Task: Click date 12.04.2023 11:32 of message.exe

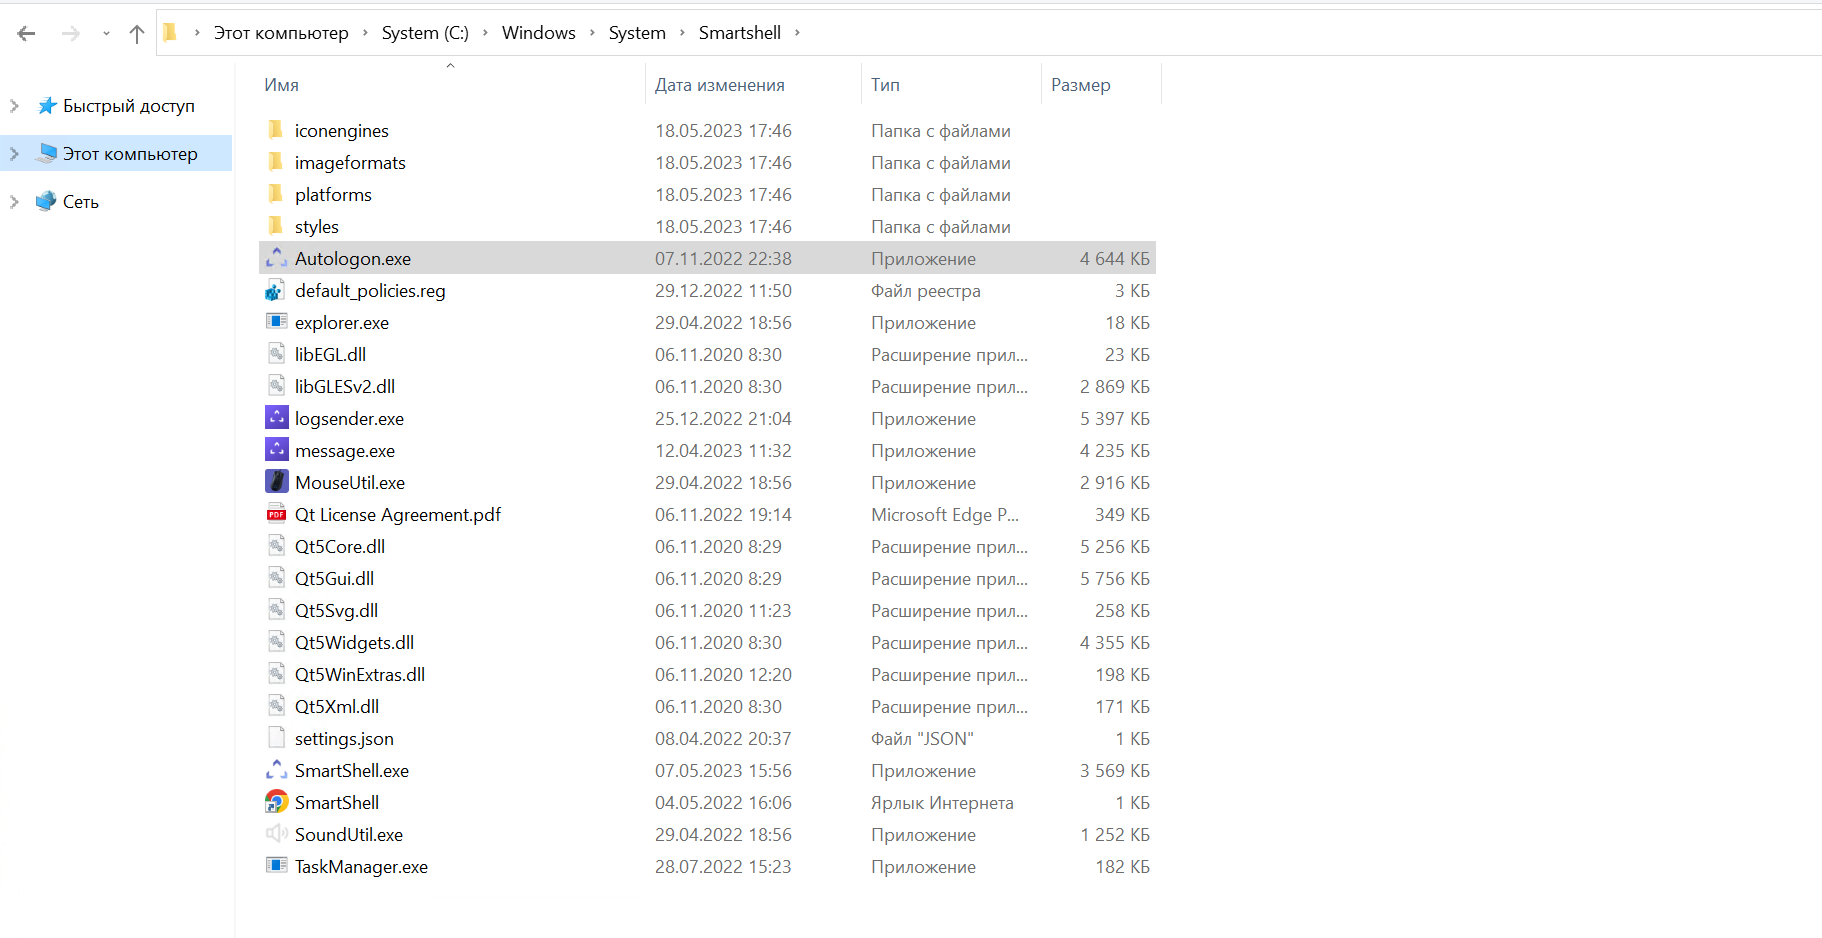Action: 723,451
